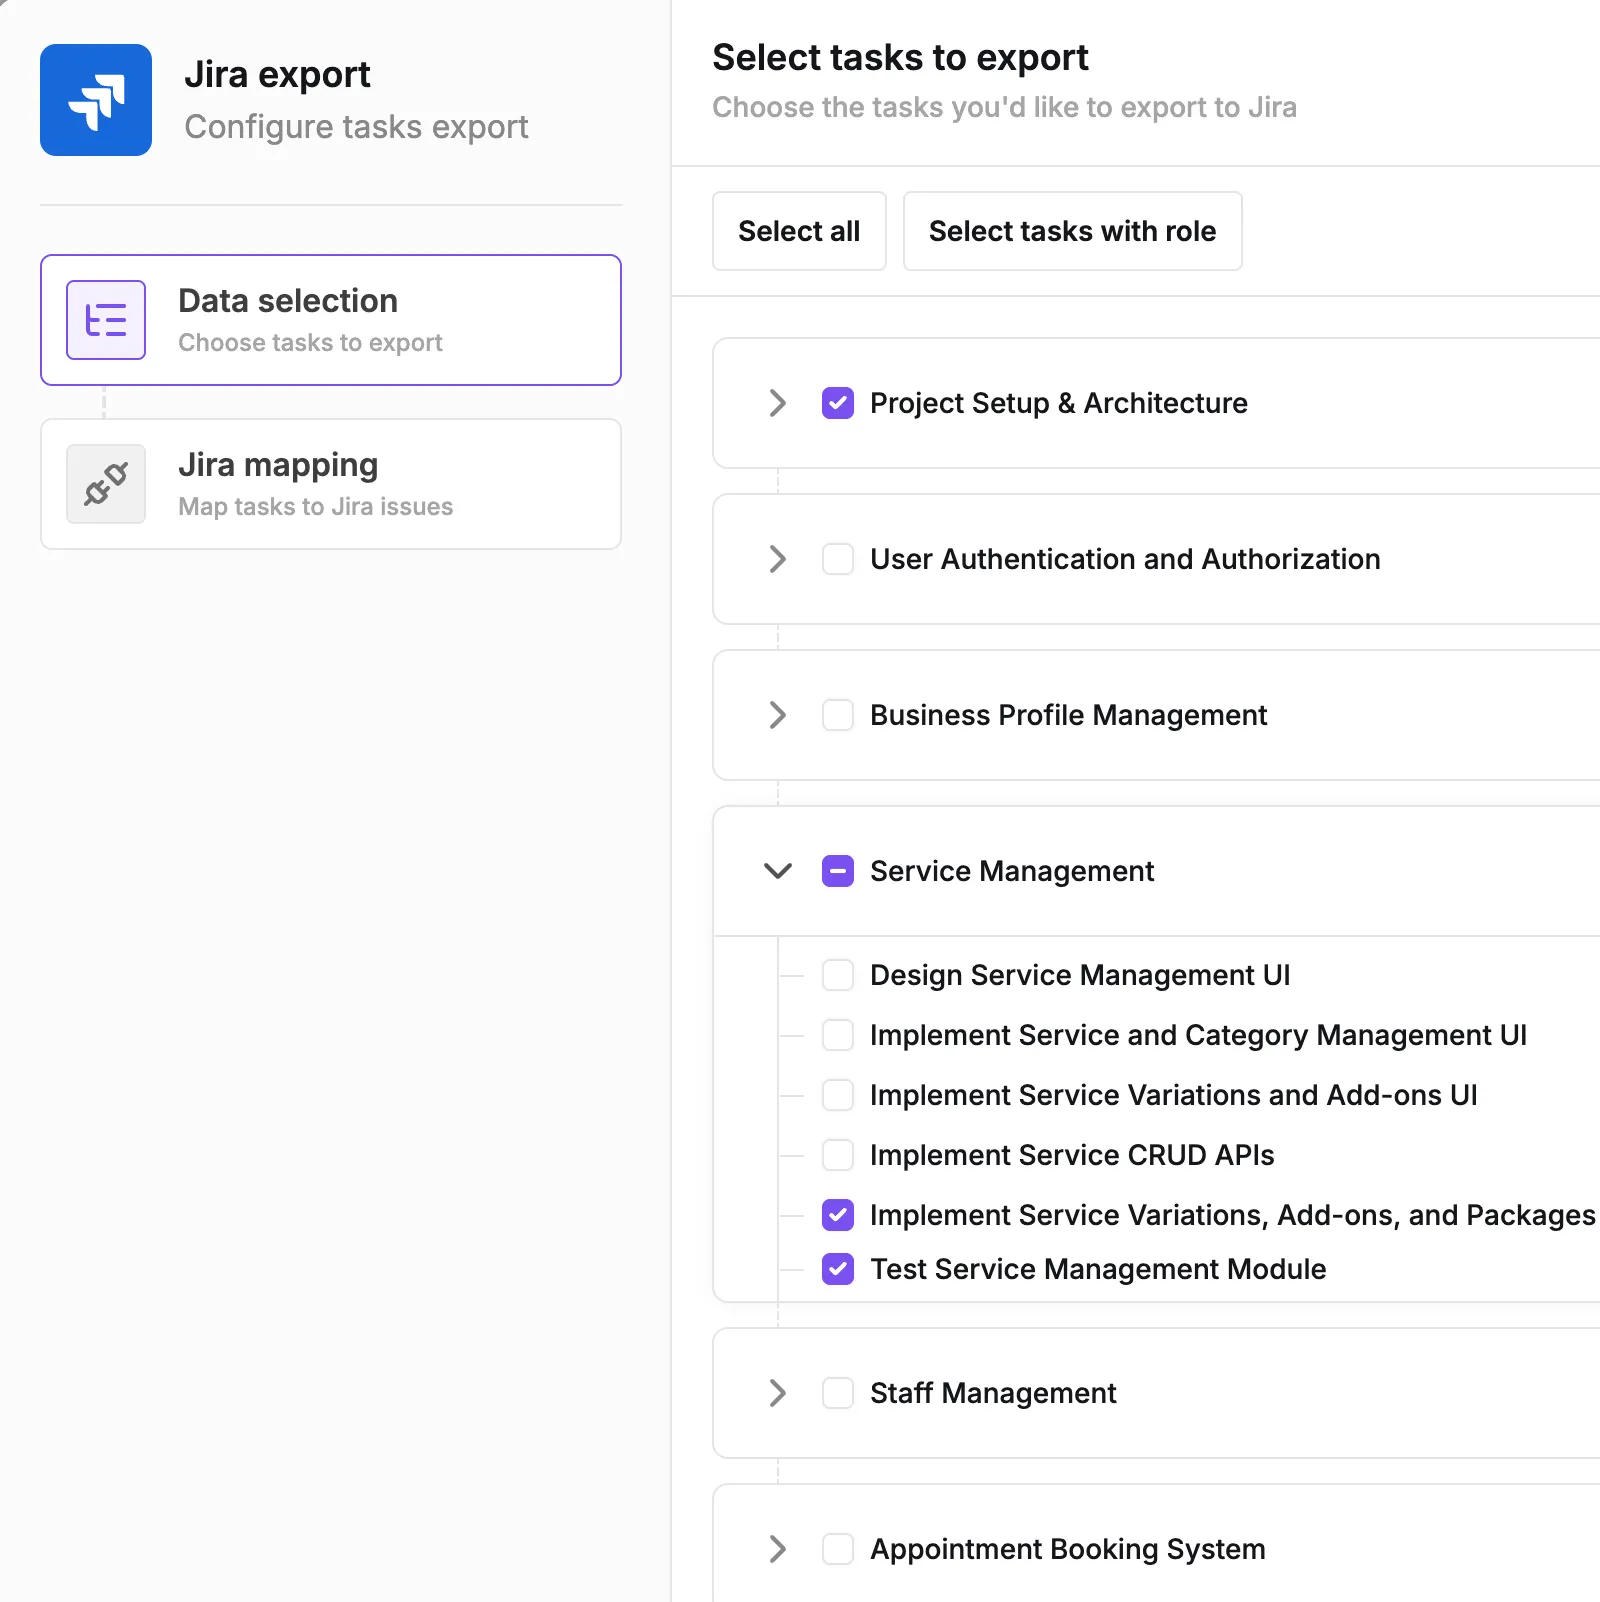Screen dimensions: 1600x1602
Task: Expand the Staff Management group
Action: [778, 1393]
